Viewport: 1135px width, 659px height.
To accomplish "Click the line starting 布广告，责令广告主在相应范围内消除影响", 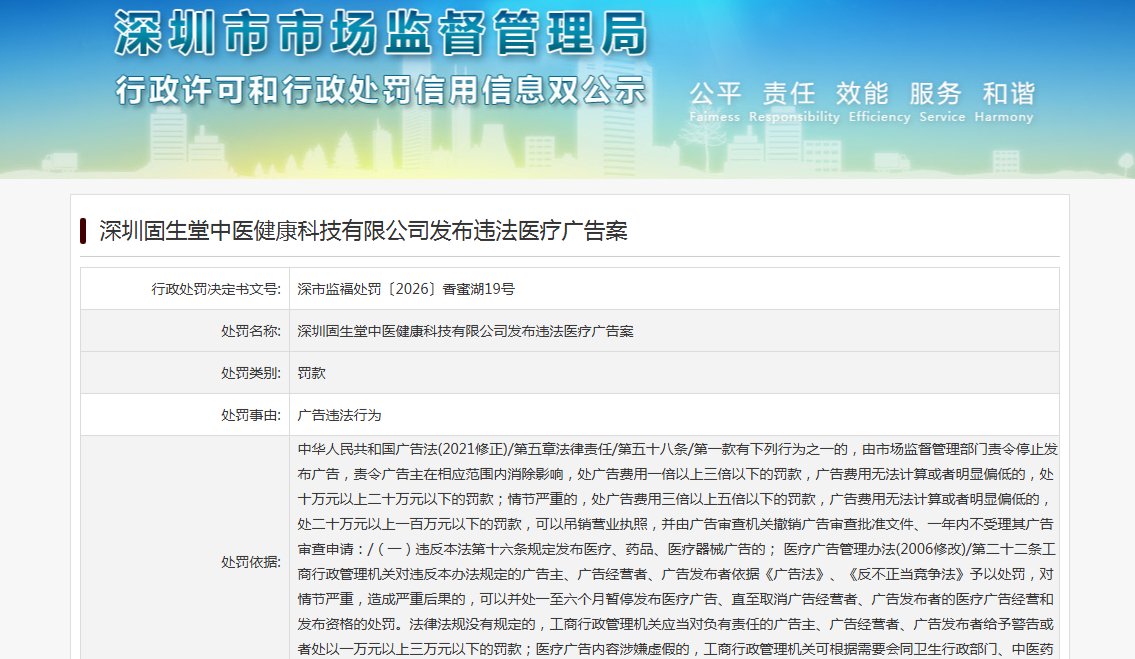I will [x=675, y=474].
